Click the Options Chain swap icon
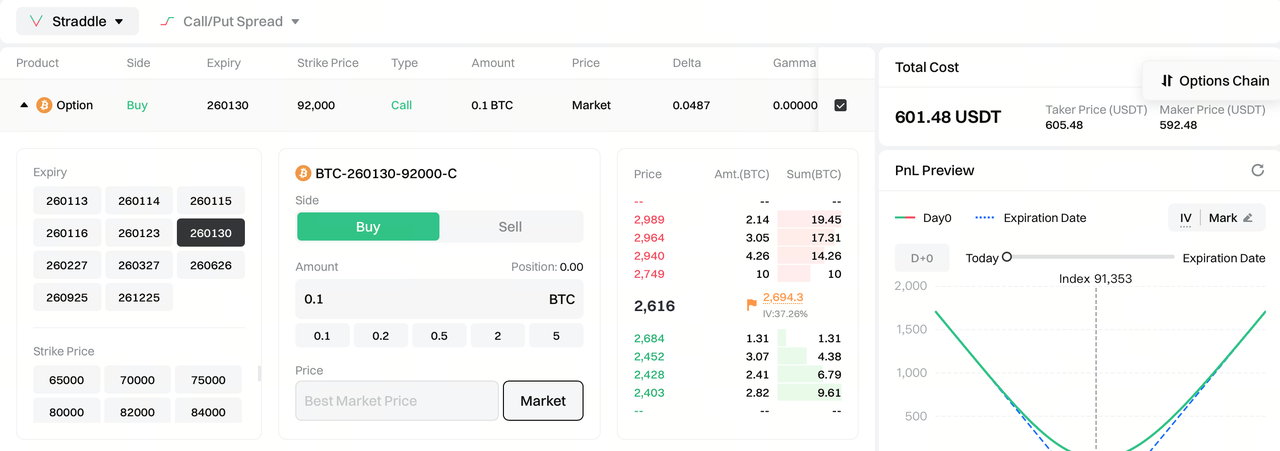The height and width of the screenshot is (451, 1280). tap(1166, 81)
